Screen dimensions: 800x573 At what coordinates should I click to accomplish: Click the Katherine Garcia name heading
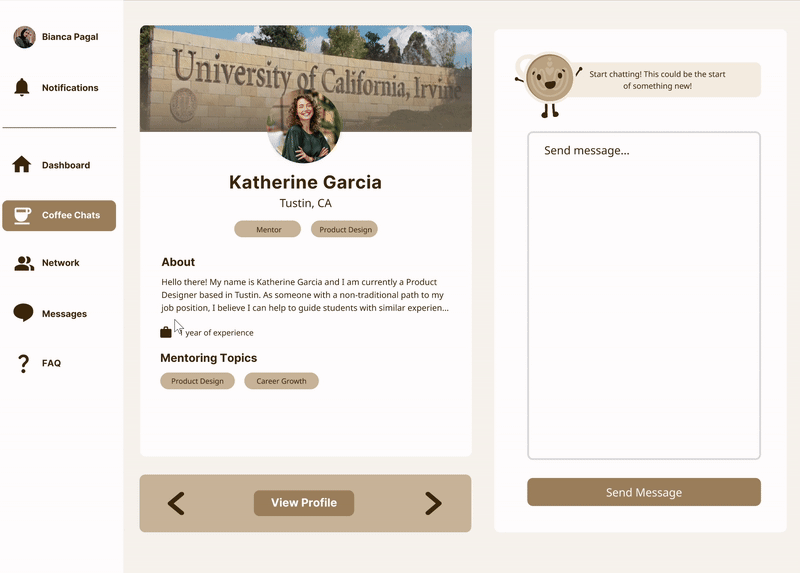click(x=305, y=182)
